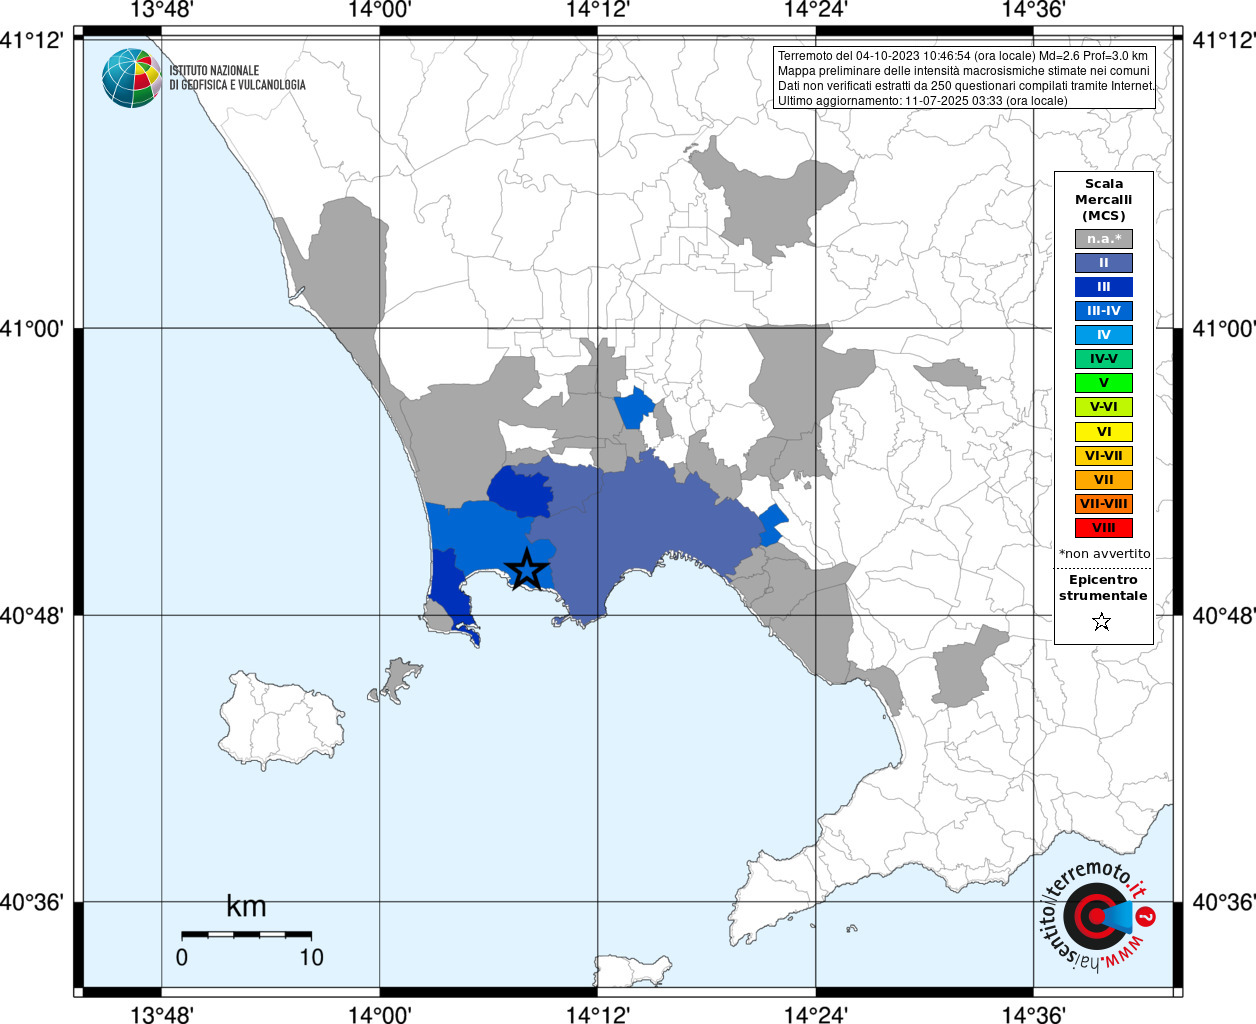Select the VI yellow legend swatch
Image resolution: width=1256 pixels, height=1024 pixels.
click(x=1104, y=432)
